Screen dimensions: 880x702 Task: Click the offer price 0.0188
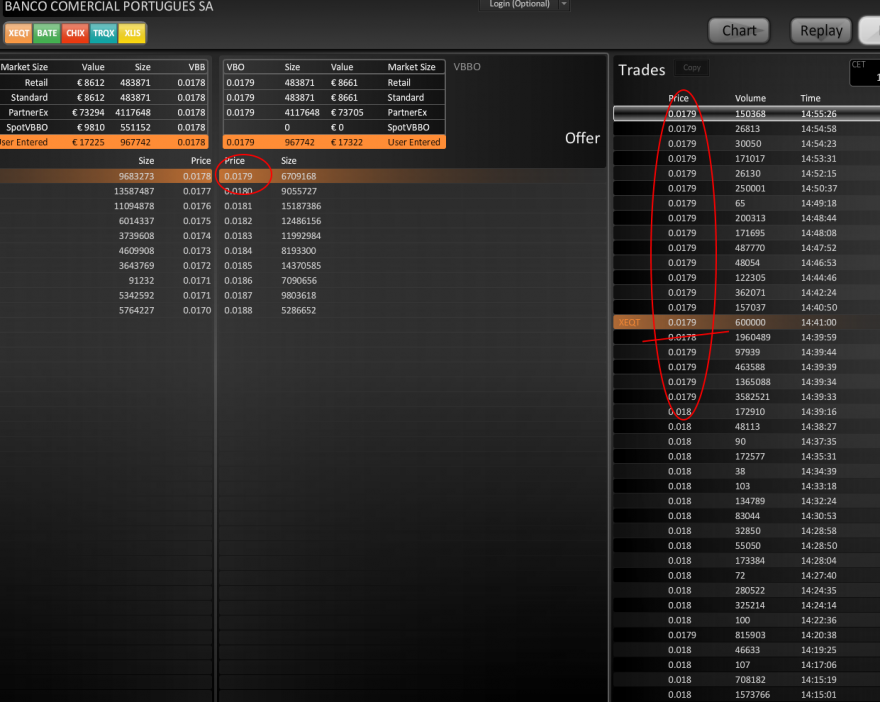[x=238, y=310]
